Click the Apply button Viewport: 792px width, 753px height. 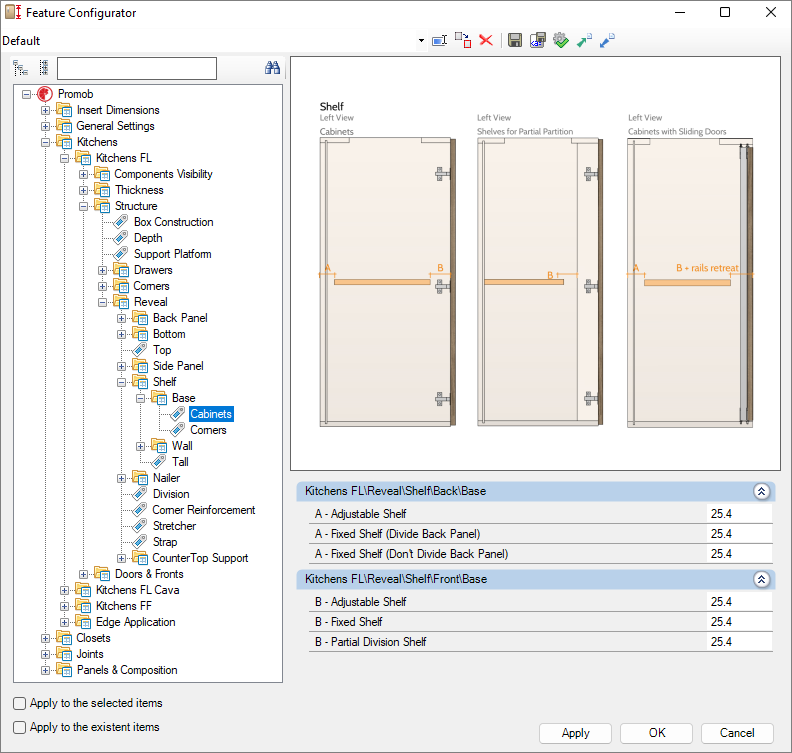pyautogui.click(x=575, y=733)
